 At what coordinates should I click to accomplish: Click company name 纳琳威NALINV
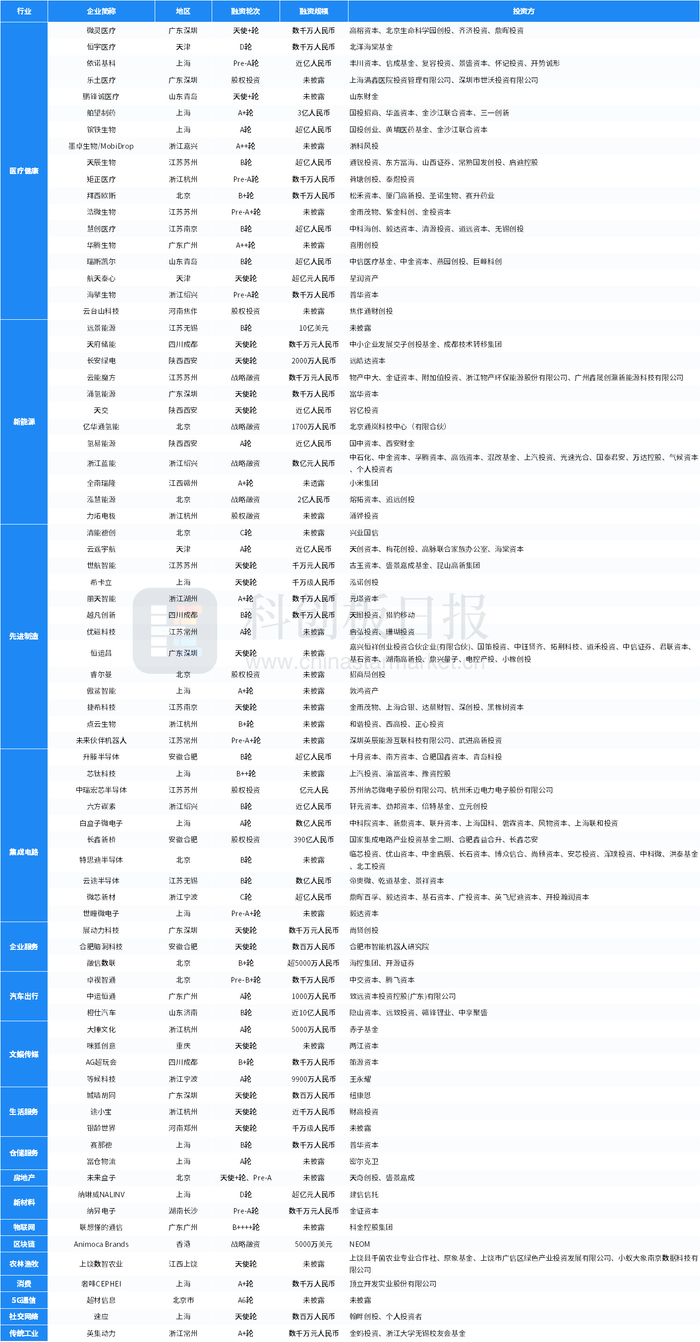(102, 1194)
